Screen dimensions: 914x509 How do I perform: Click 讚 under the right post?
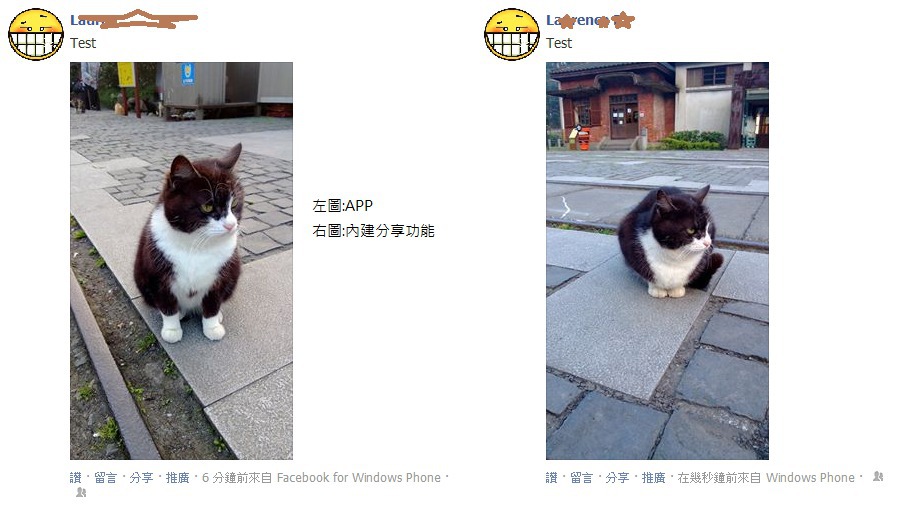(x=551, y=478)
